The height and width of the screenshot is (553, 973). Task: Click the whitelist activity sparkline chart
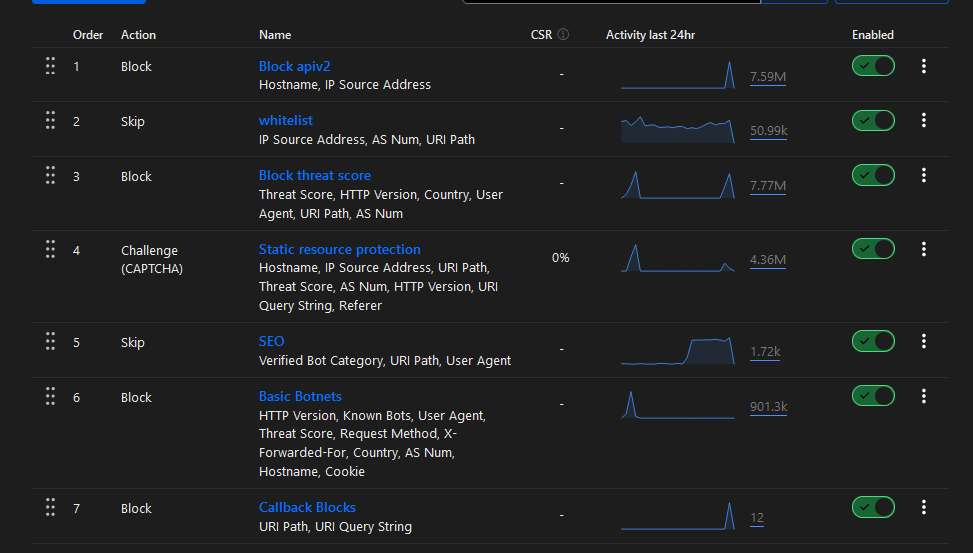[678, 129]
